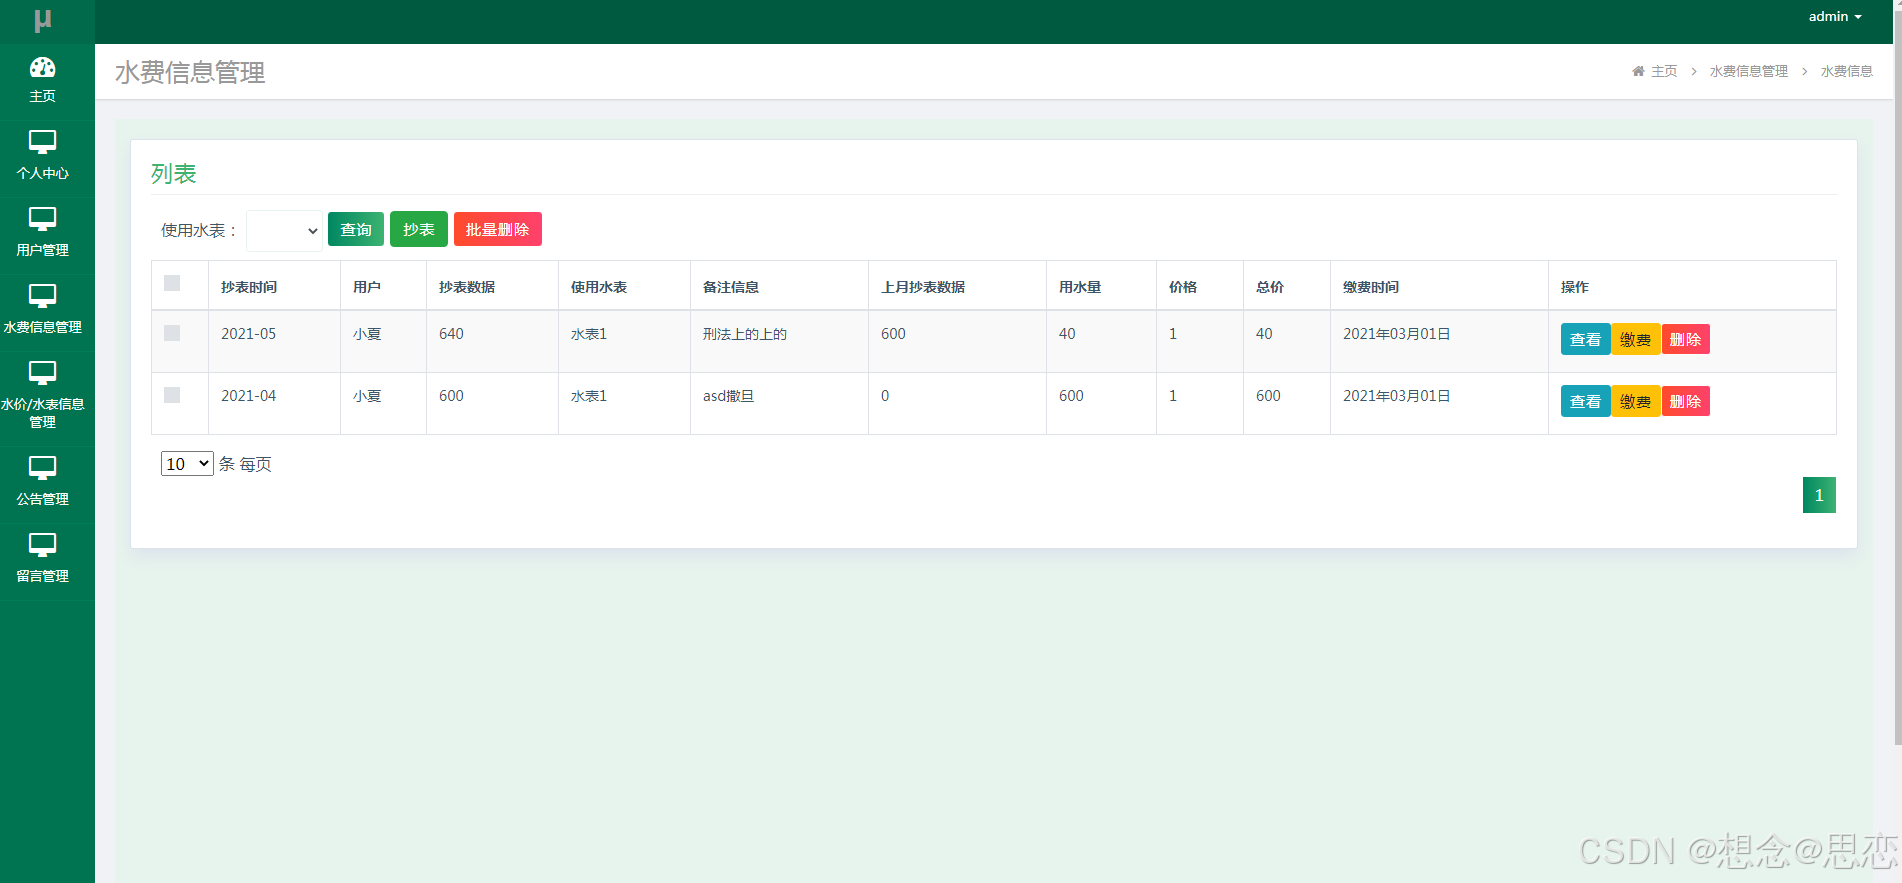The width and height of the screenshot is (1902, 883).
Task: Open the 用户管理 monitor icon
Action: pyautogui.click(x=42, y=219)
